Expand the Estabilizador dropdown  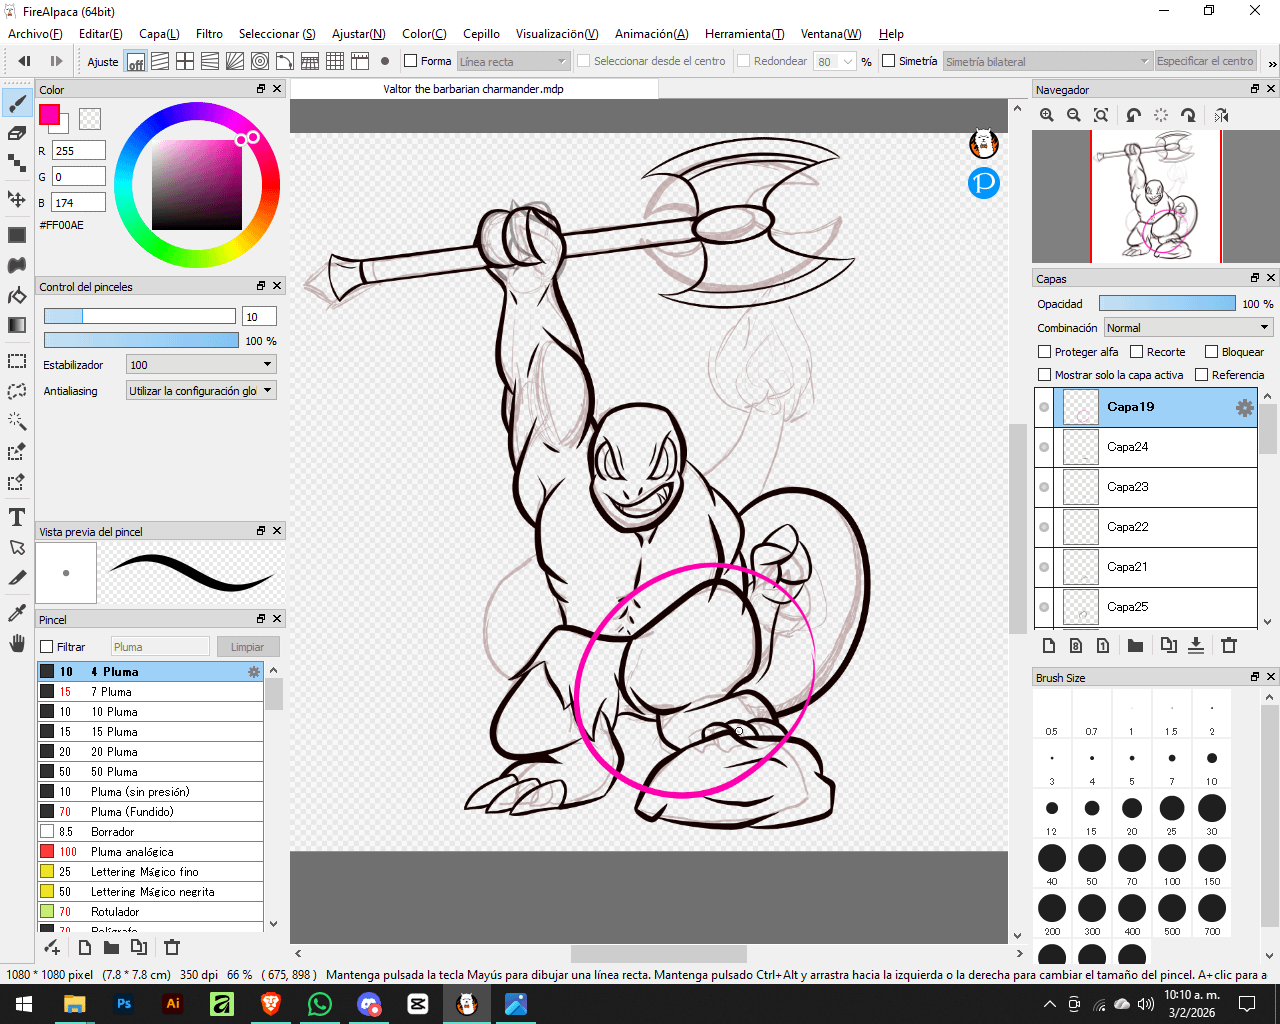point(200,365)
